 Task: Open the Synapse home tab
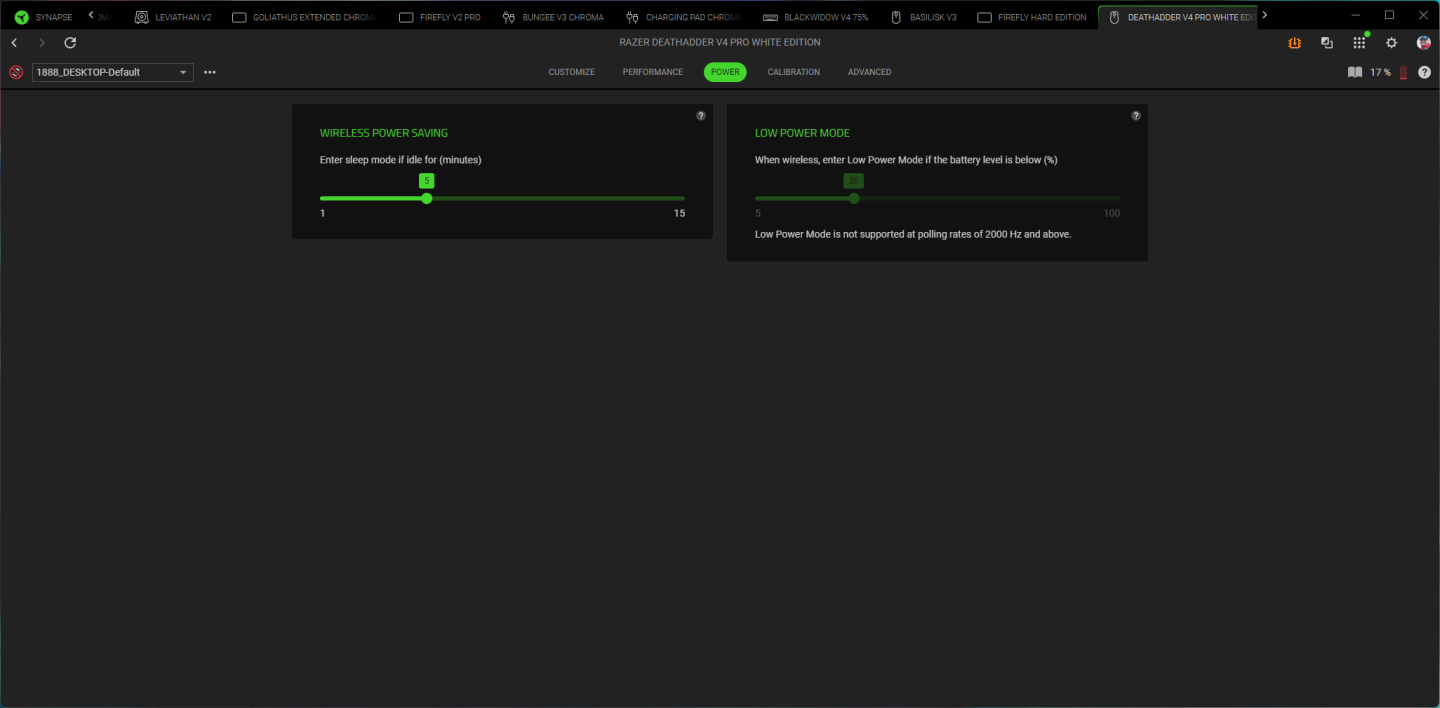(43, 17)
